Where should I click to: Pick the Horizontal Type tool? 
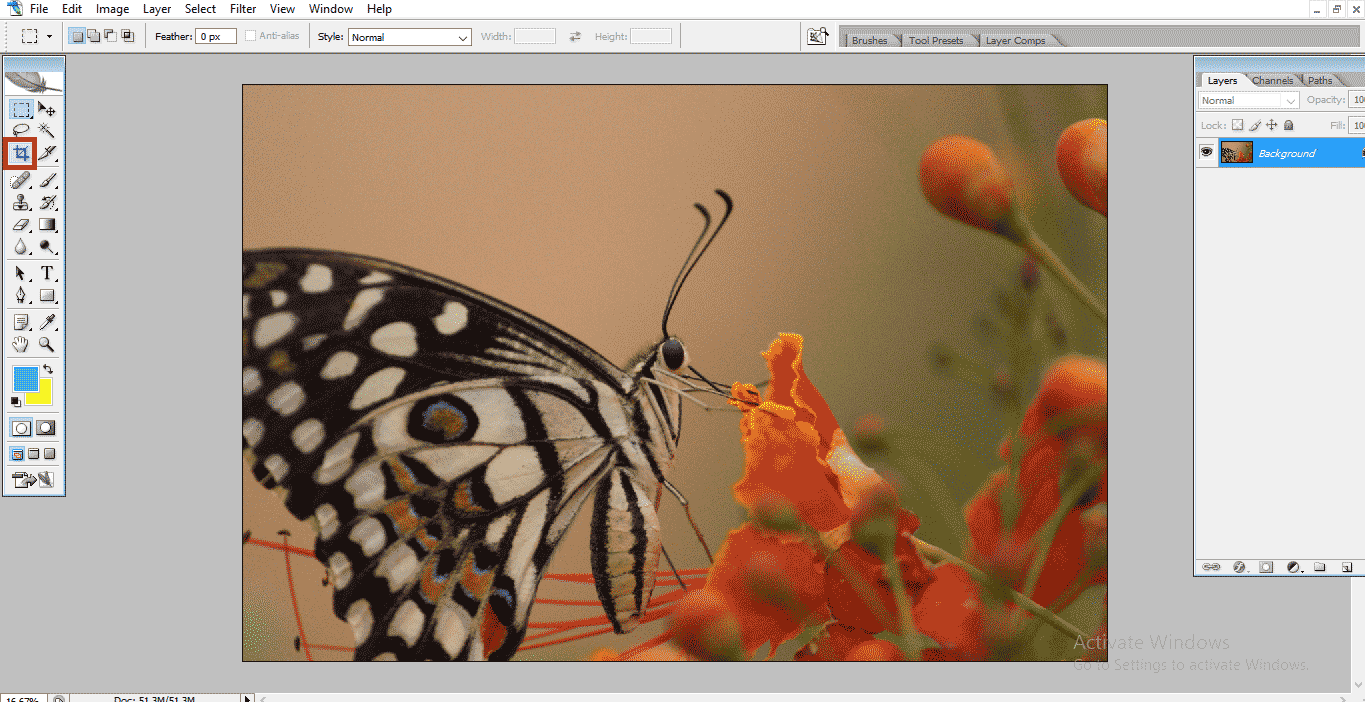click(x=47, y=272)
